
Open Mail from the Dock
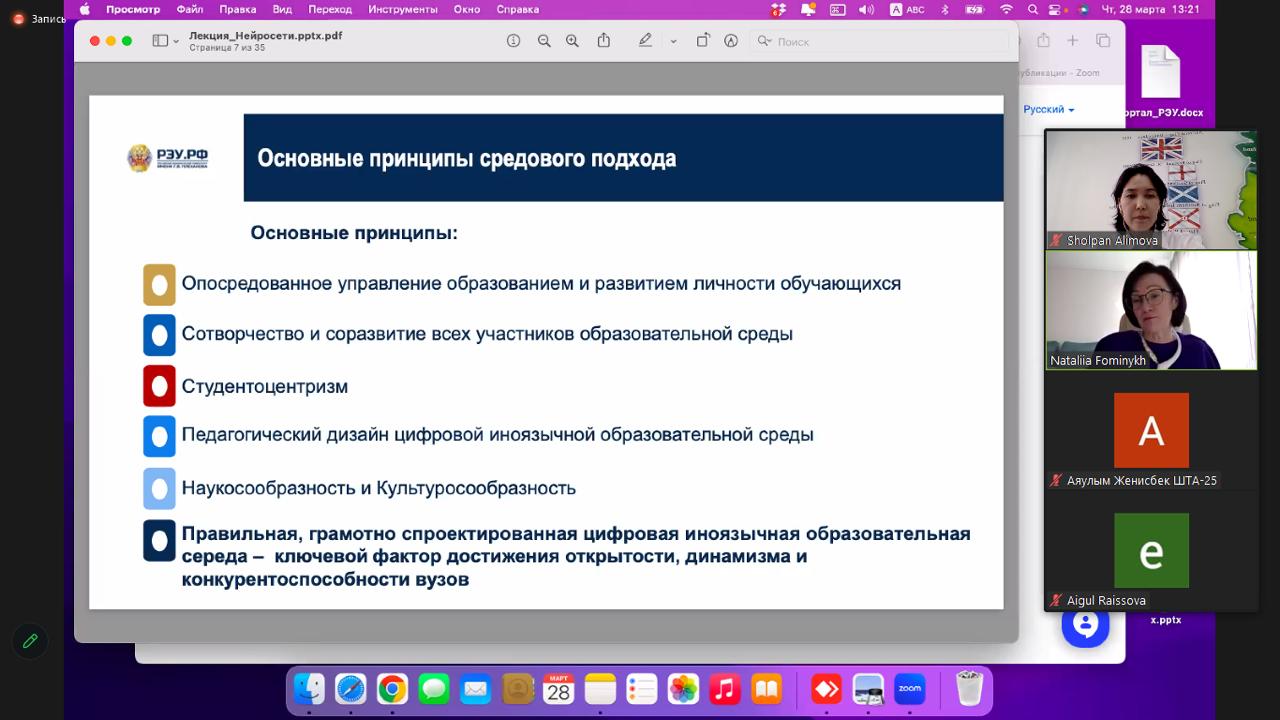click(475, 689)
